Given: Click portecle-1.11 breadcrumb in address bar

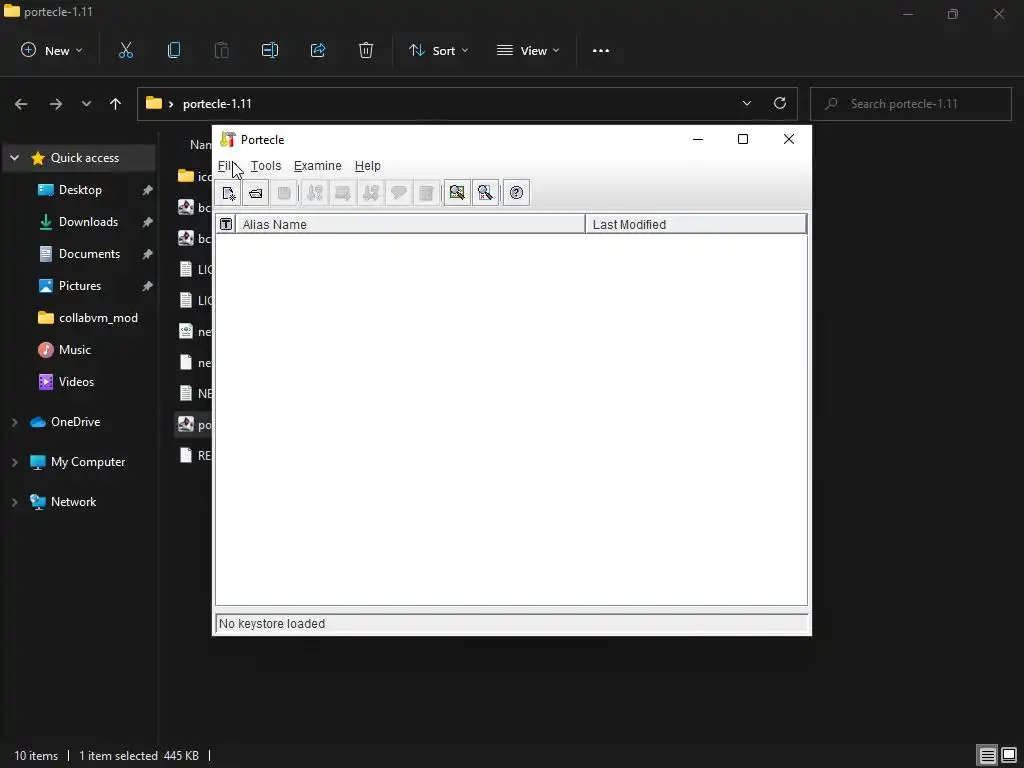Looking at the screenshot, I should [217, 104].
